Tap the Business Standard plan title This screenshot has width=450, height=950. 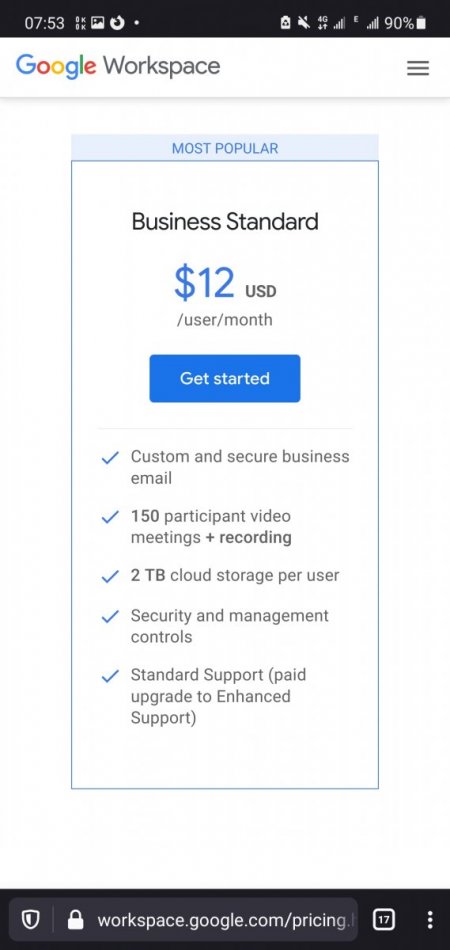click(225, 221)
